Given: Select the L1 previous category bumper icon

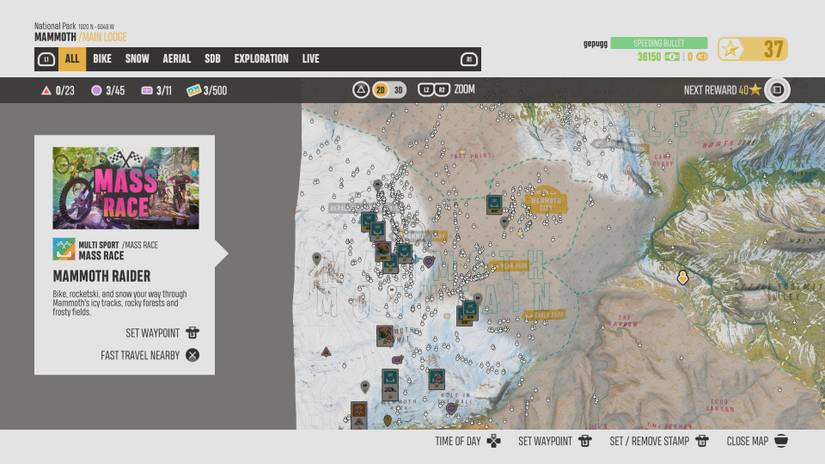Looking at the screenshot, I should coord(46,59).
